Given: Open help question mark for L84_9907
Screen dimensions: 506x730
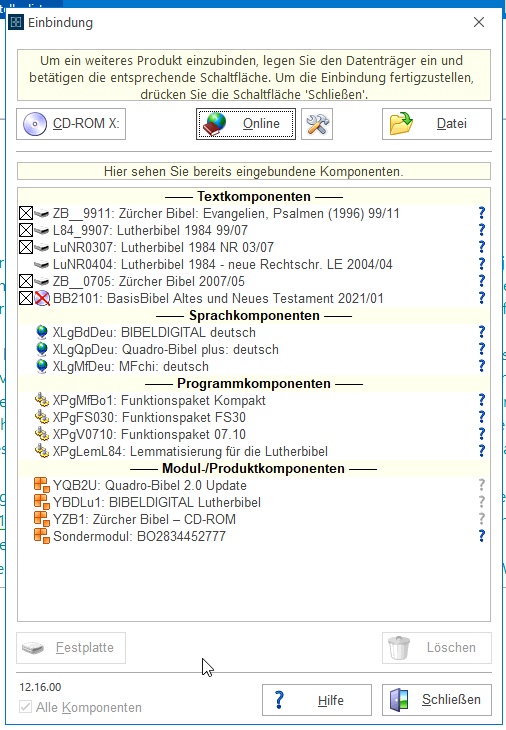Looking at the screenshot, I should pyautogui.click(x=482, y=230).
